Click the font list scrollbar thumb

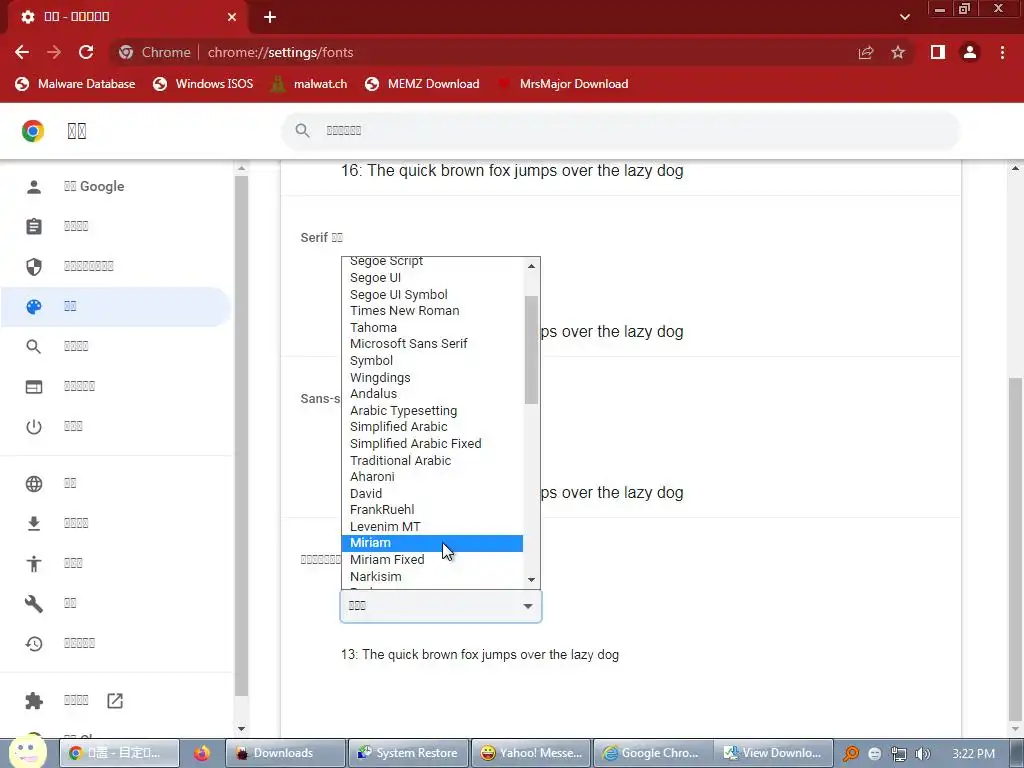click(532, 350)
